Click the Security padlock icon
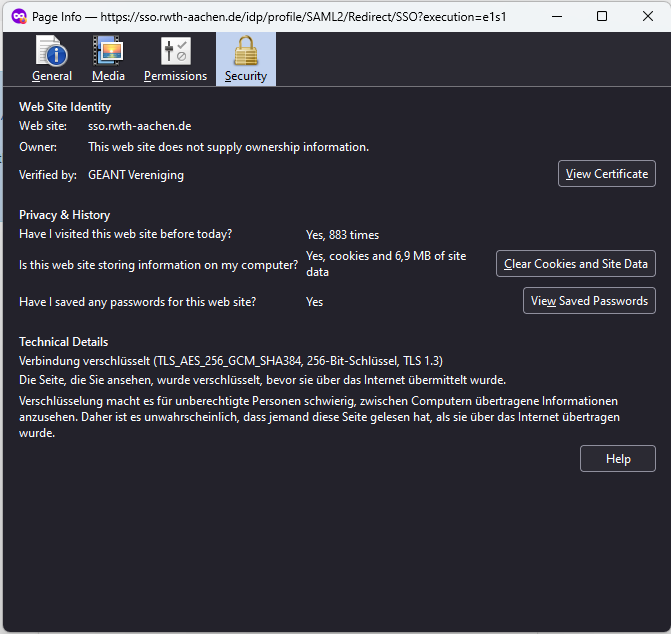Image resolution: width=671 pixels, height=634 pixels. pyautogui.click(x=245, y=51)
